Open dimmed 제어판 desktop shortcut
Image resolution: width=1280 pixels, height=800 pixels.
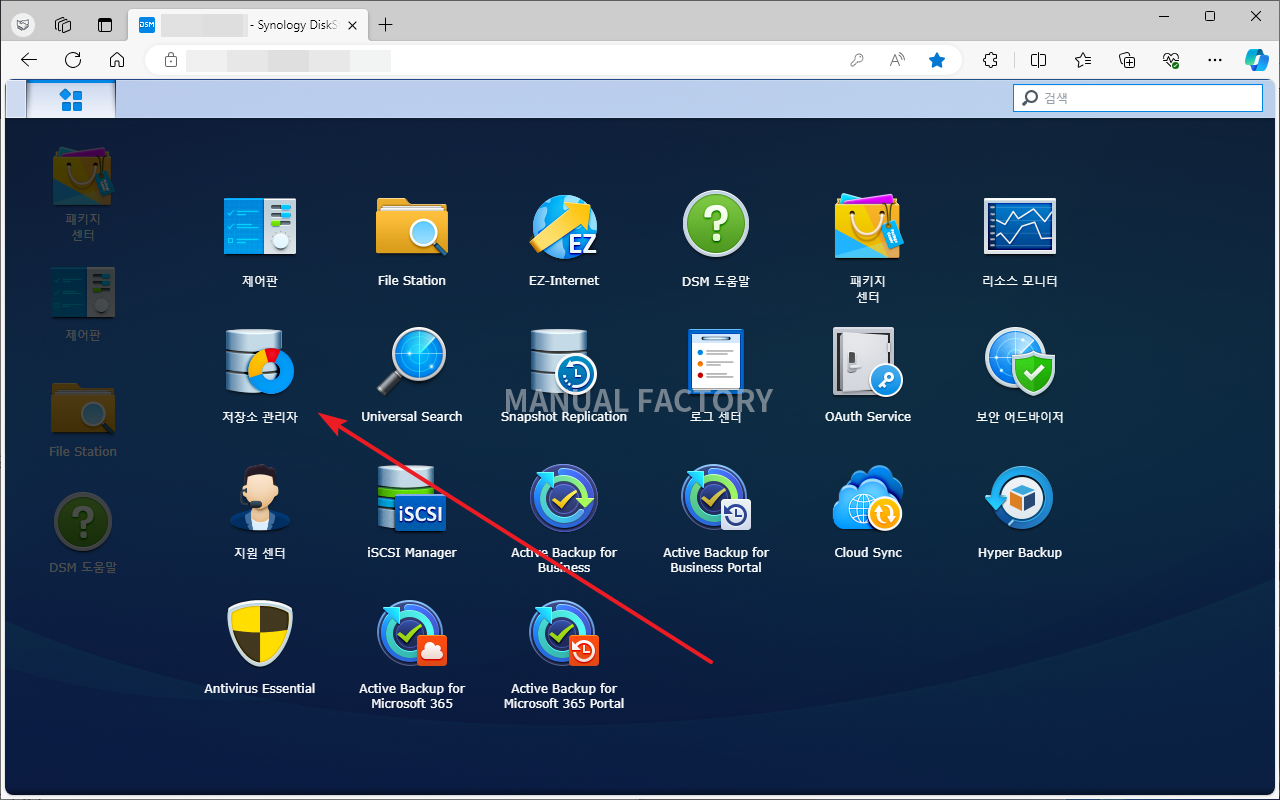[x=83, y=293]
